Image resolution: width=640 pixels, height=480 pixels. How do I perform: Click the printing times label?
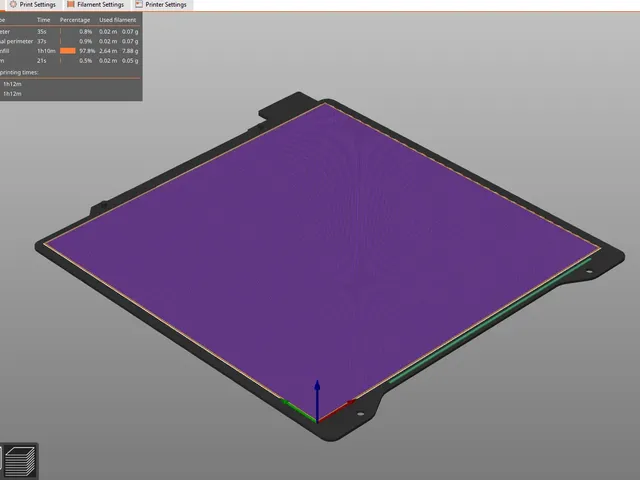coord(19,72)
